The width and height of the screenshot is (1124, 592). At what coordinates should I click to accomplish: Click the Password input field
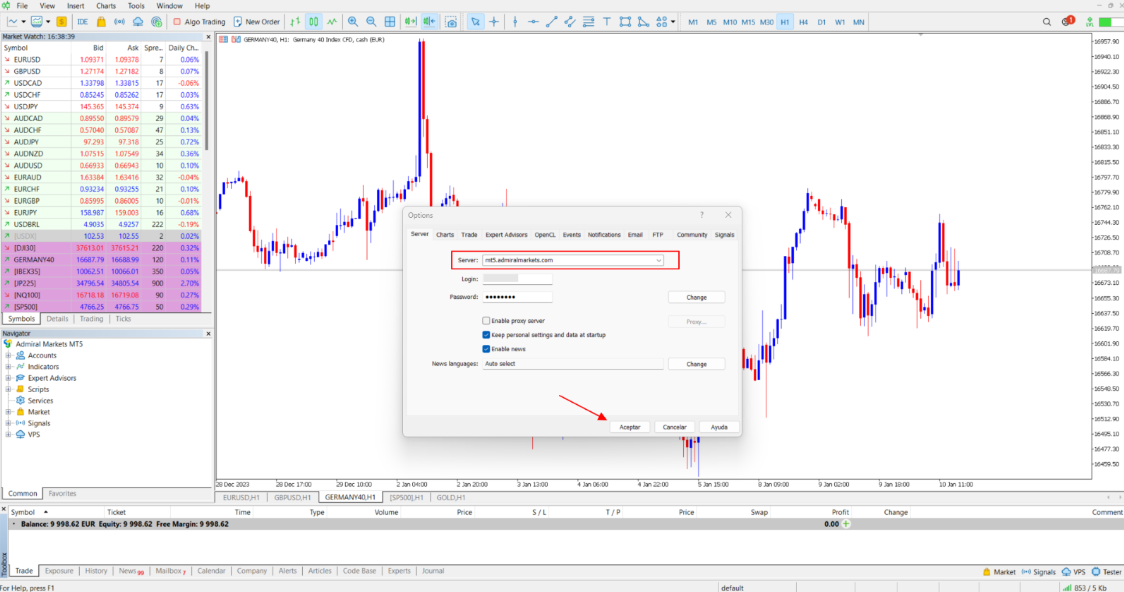pos(517,297)
